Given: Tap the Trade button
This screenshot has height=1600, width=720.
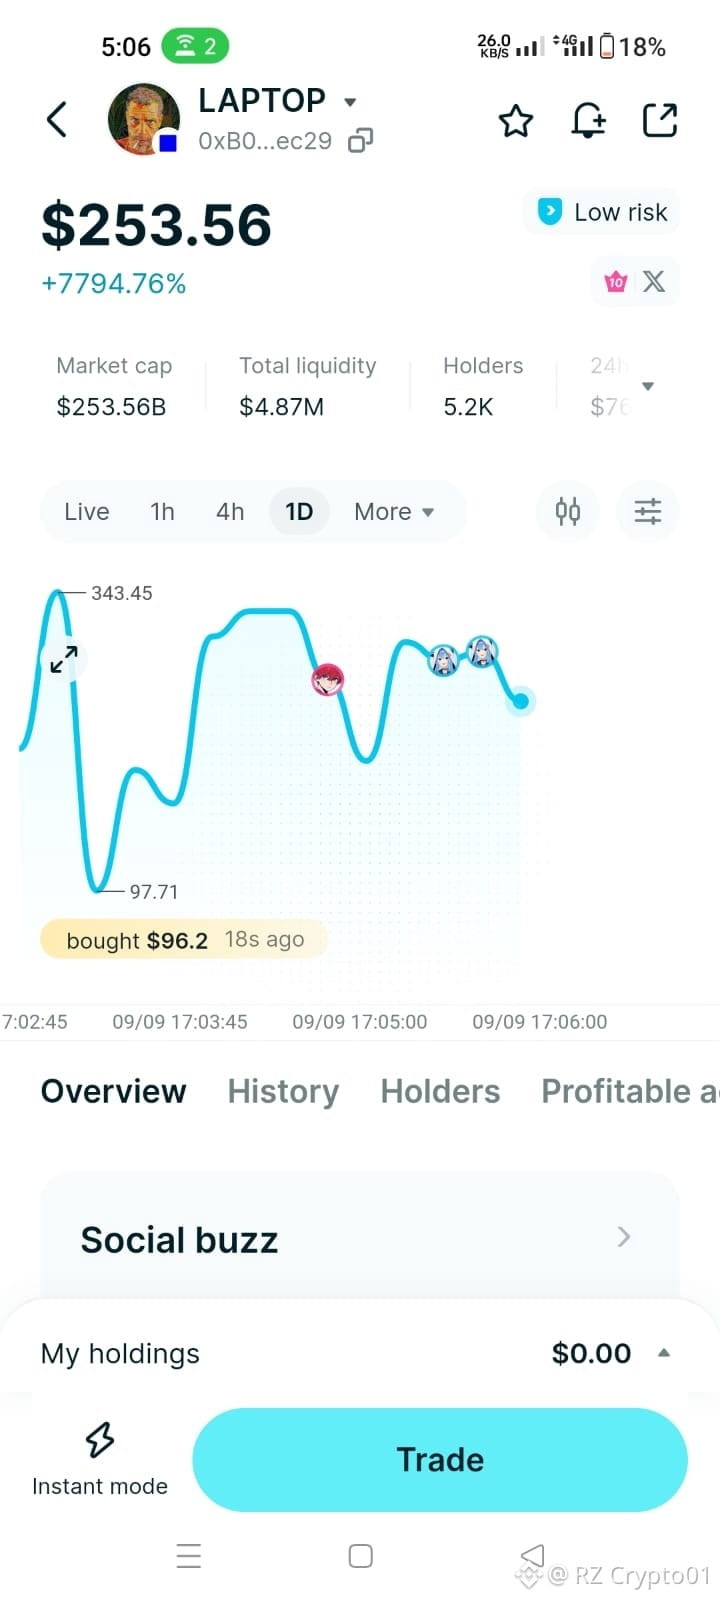Looking at the screenshot, I should (440, 1460).
